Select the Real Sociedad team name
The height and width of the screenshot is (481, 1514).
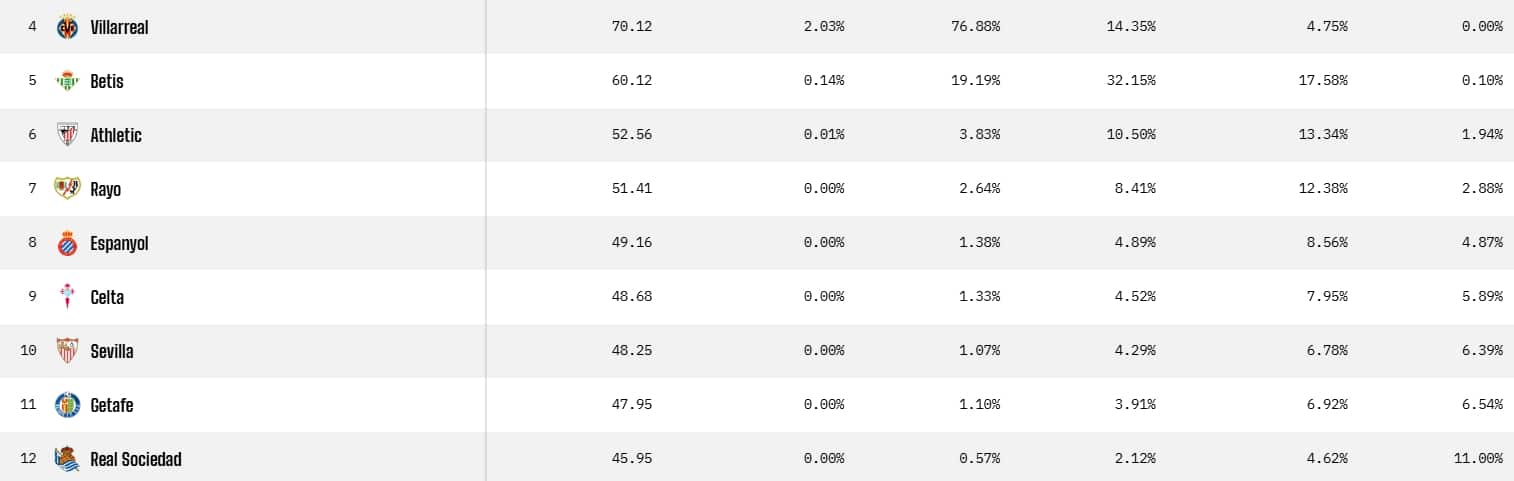(136, 459)
